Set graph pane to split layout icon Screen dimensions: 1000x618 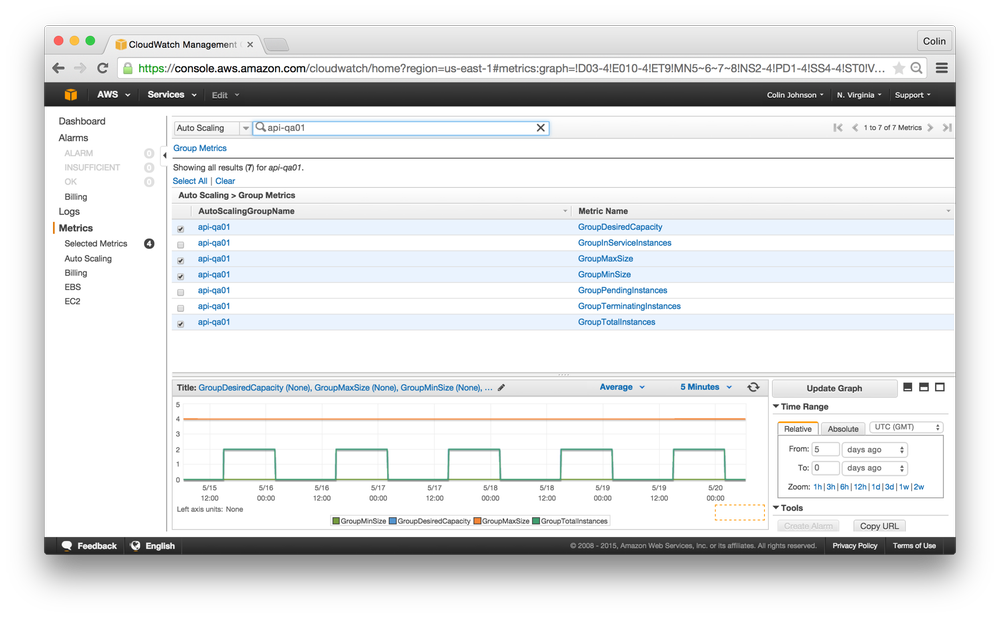923,387
